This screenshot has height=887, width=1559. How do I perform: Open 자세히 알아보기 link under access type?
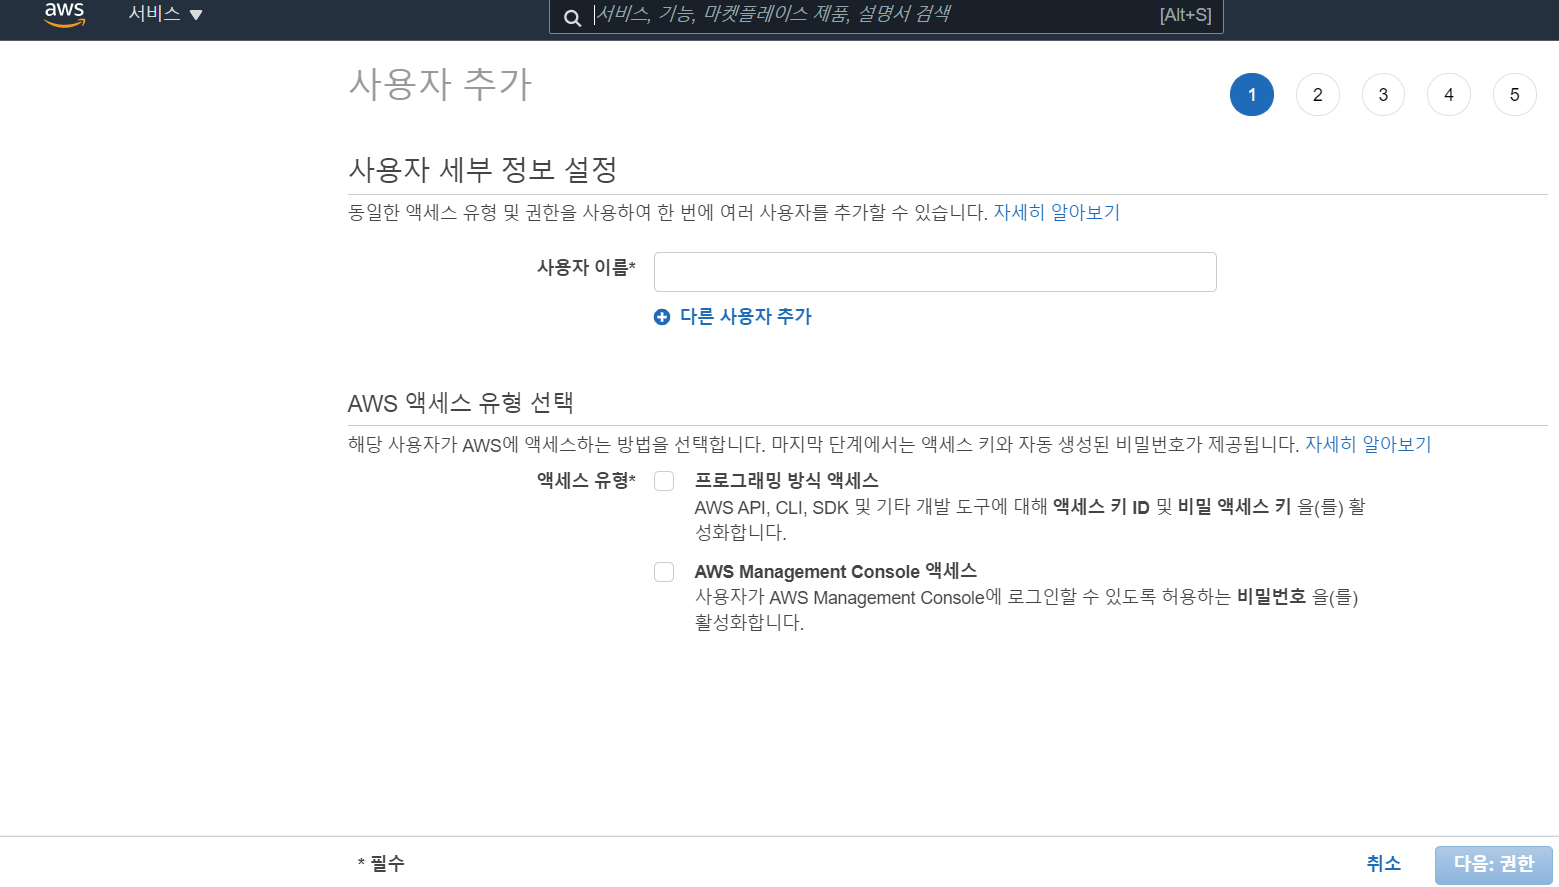point(1368,444)
